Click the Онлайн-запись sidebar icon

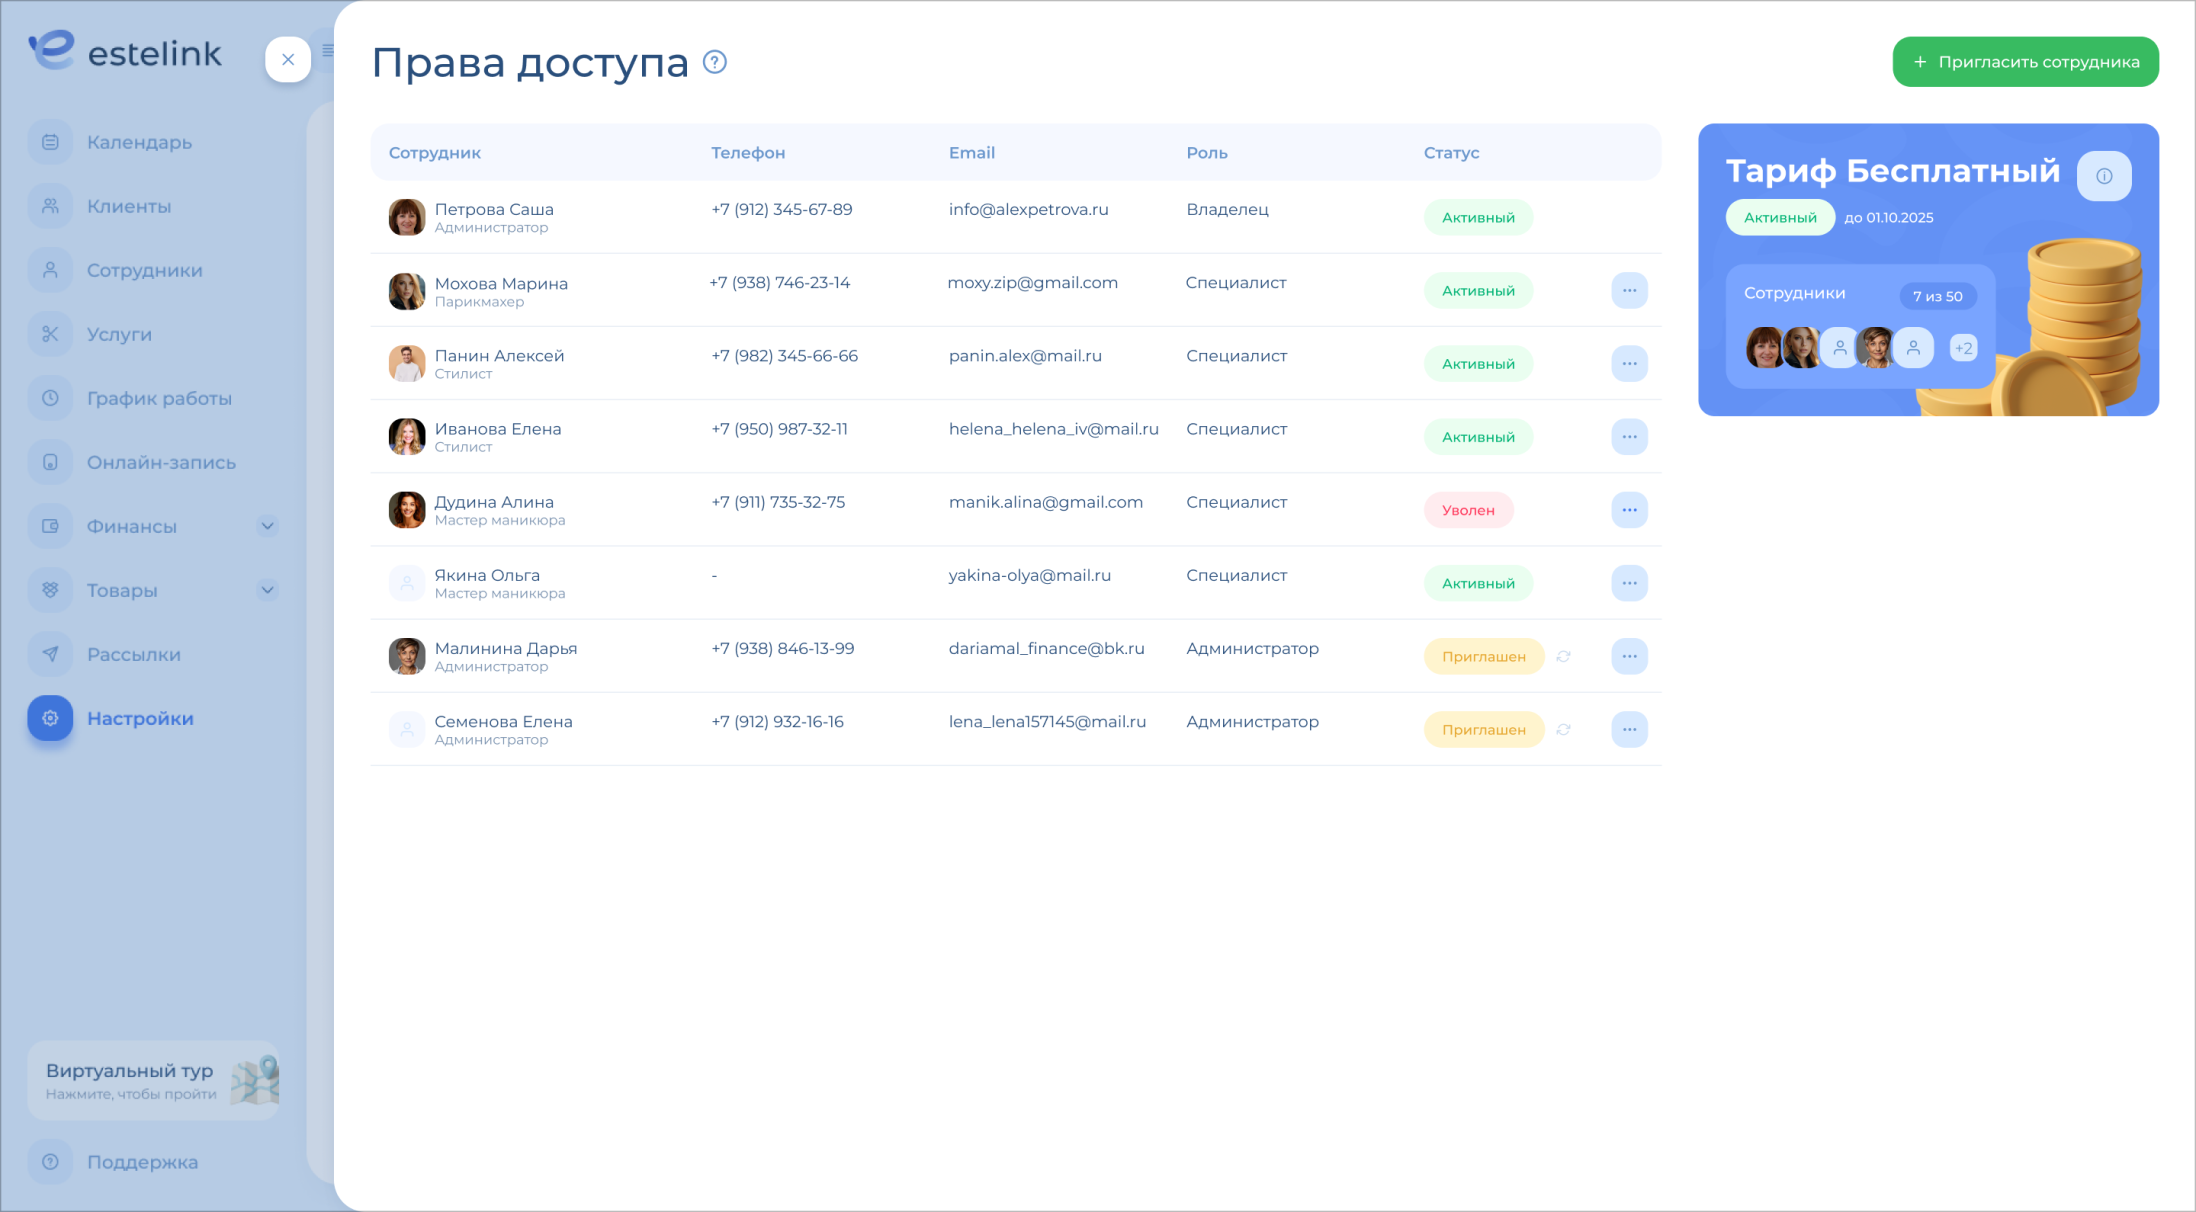50,462
